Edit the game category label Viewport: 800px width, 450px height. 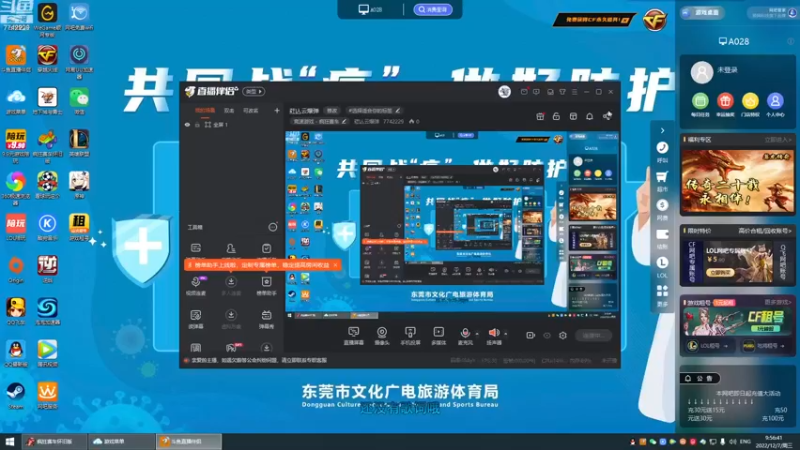pyautogui.click(x=320, y=121)
